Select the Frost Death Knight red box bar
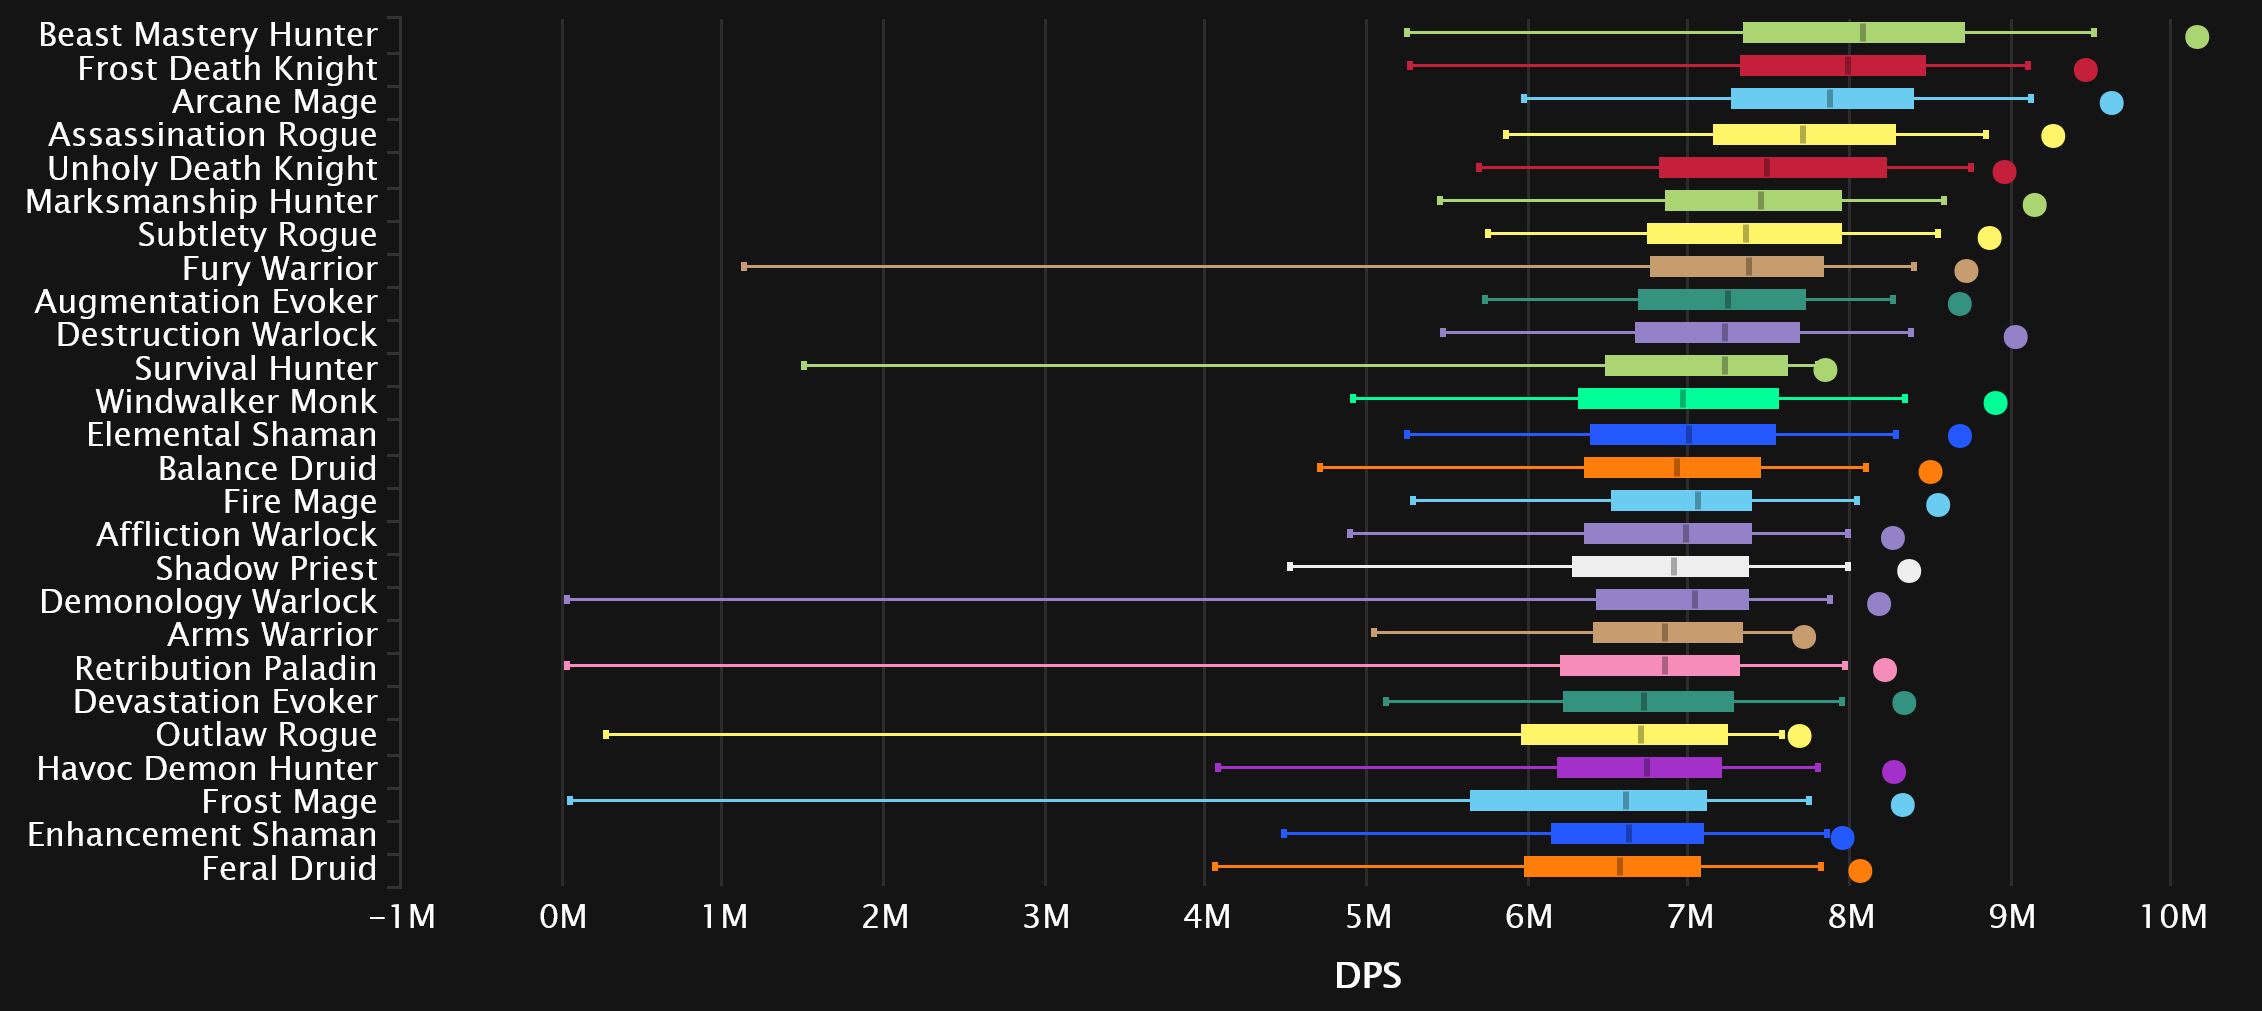This screenshot has height=1011, width=2262. [1832, 66]
